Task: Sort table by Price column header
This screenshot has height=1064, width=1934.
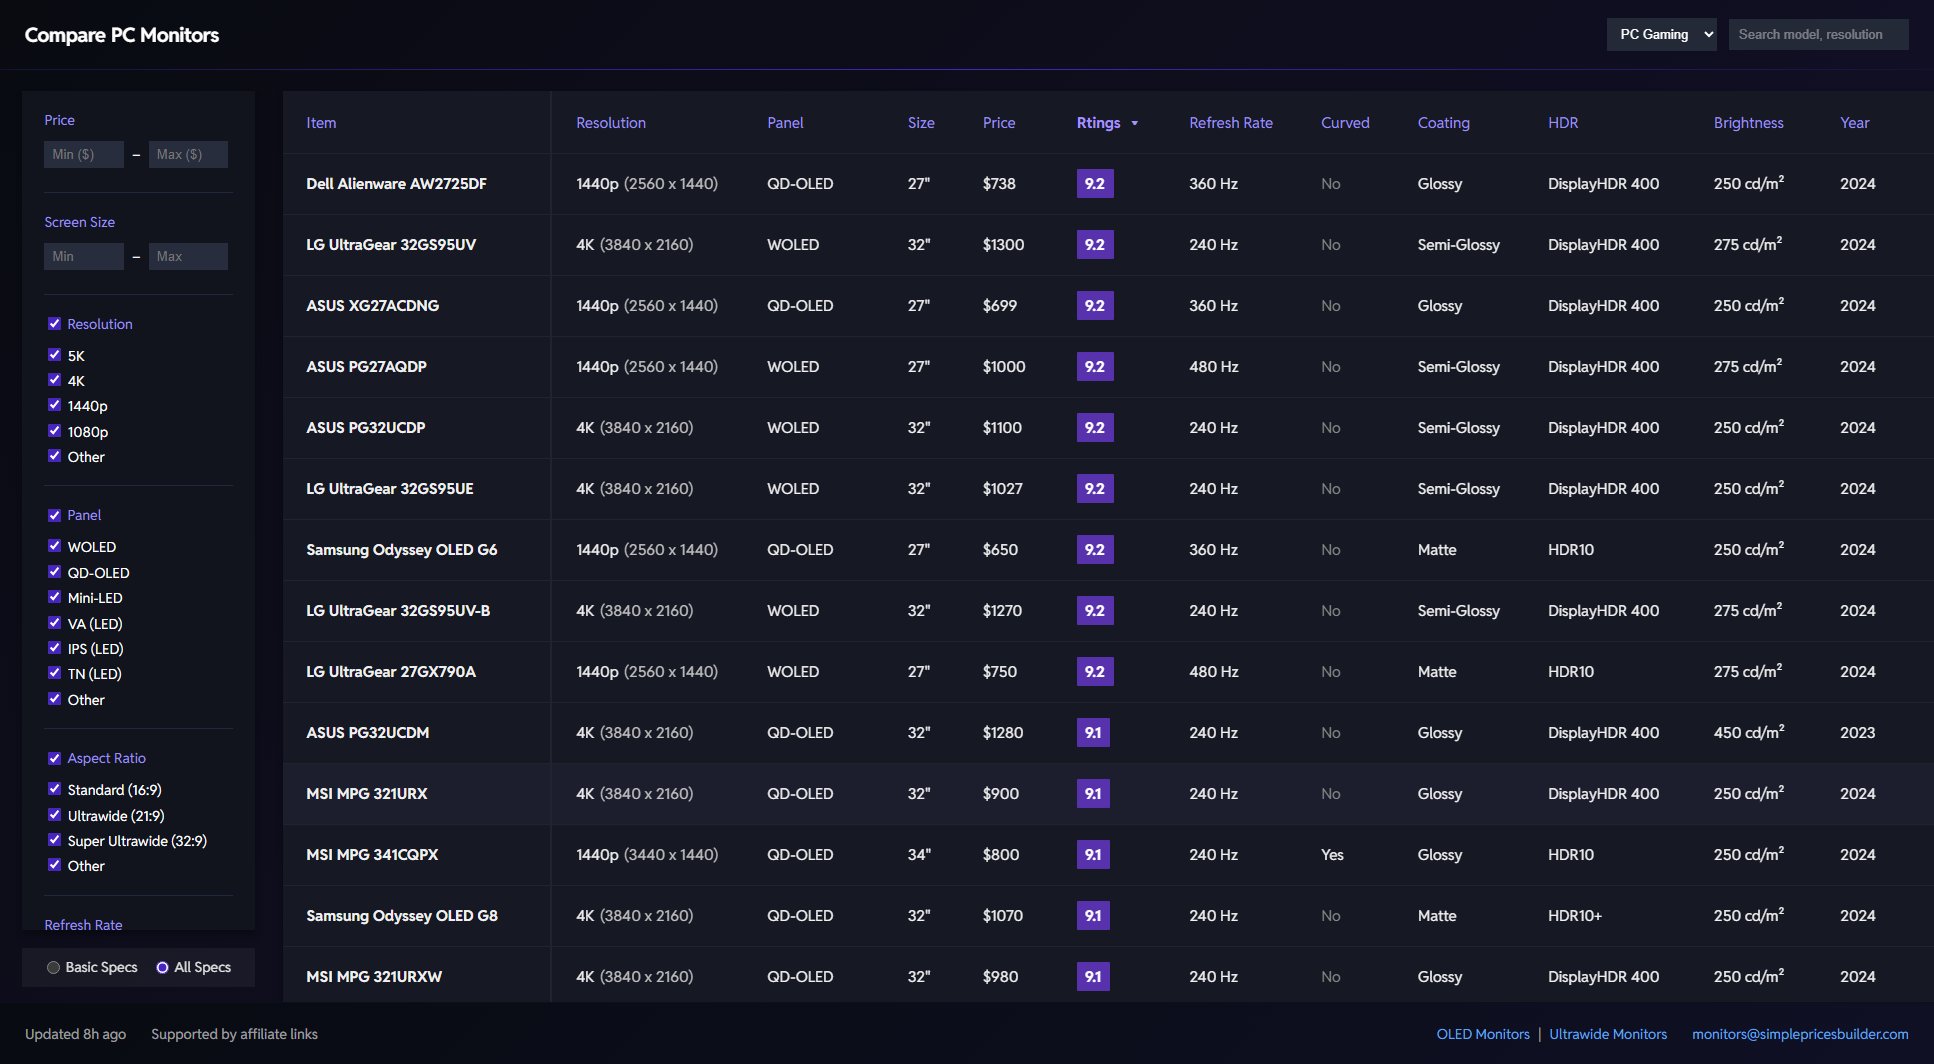Action: click(998, 123)
